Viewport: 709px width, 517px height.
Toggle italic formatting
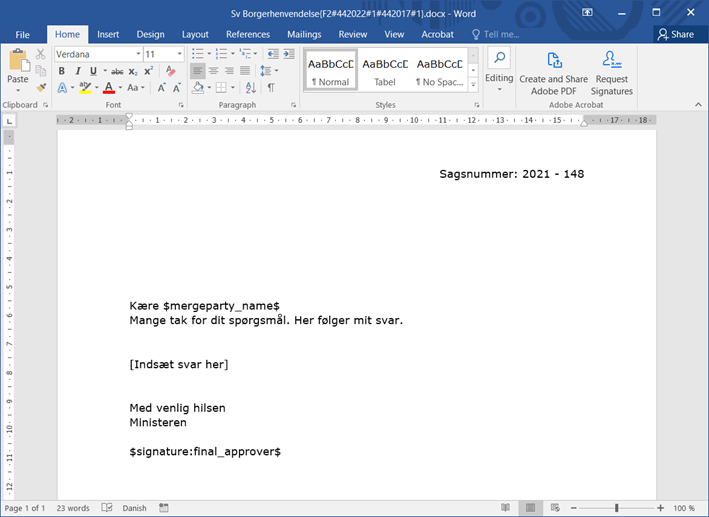76,71
